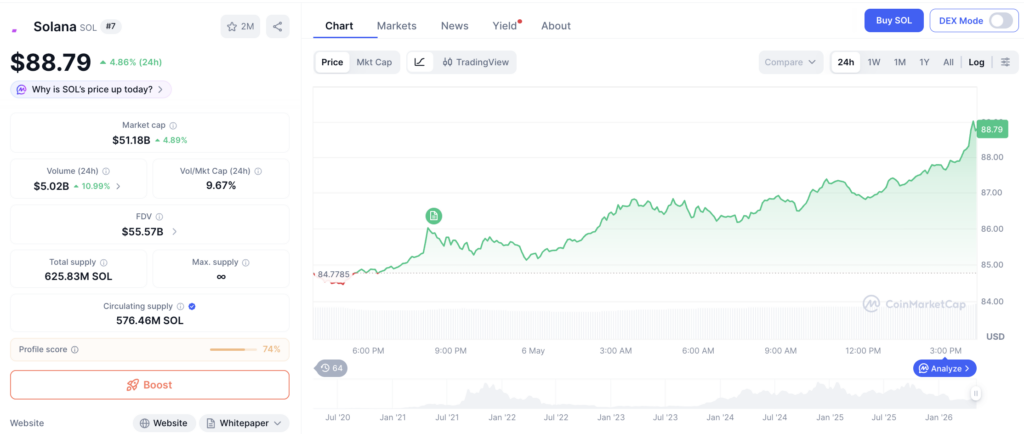This screenshot has height=434, width=1024.
Task: Click the Solana logo icon
Action: point(14,30)
